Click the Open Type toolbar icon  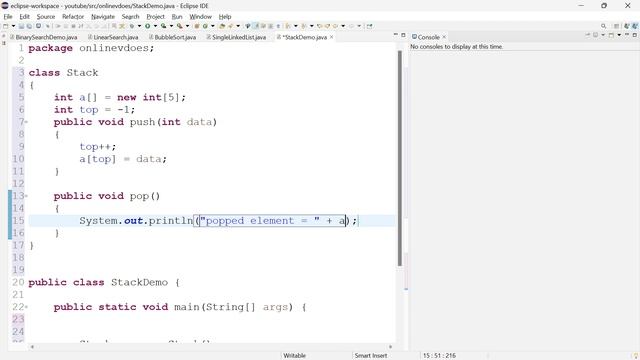(x=222, y=26)
